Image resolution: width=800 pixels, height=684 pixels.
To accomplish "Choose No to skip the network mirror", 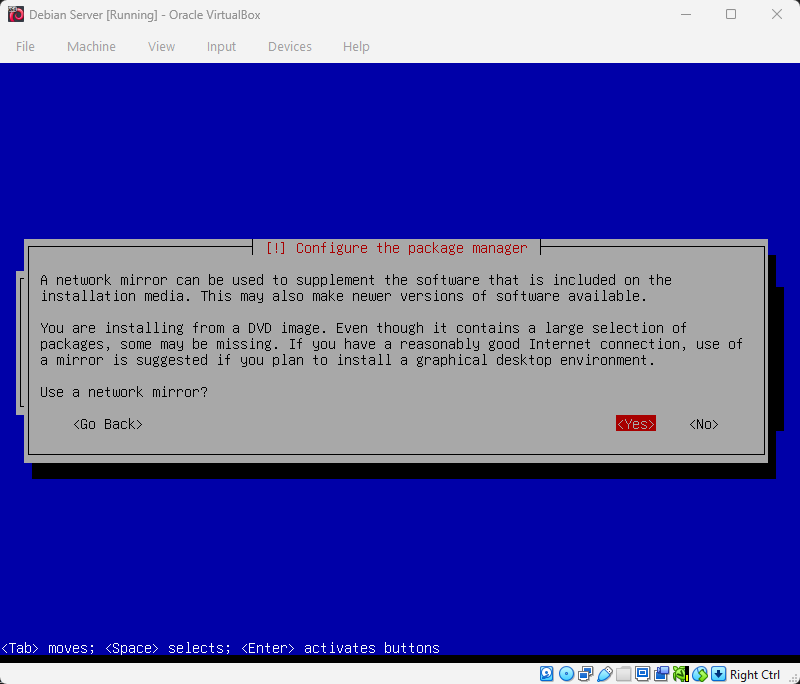I will pyautogui.click(x=702, y=423).
